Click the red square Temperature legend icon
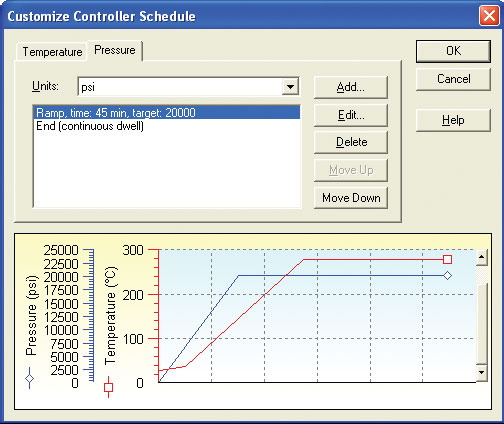The width and height of the screenshot is (504, 424). (108, 387)
